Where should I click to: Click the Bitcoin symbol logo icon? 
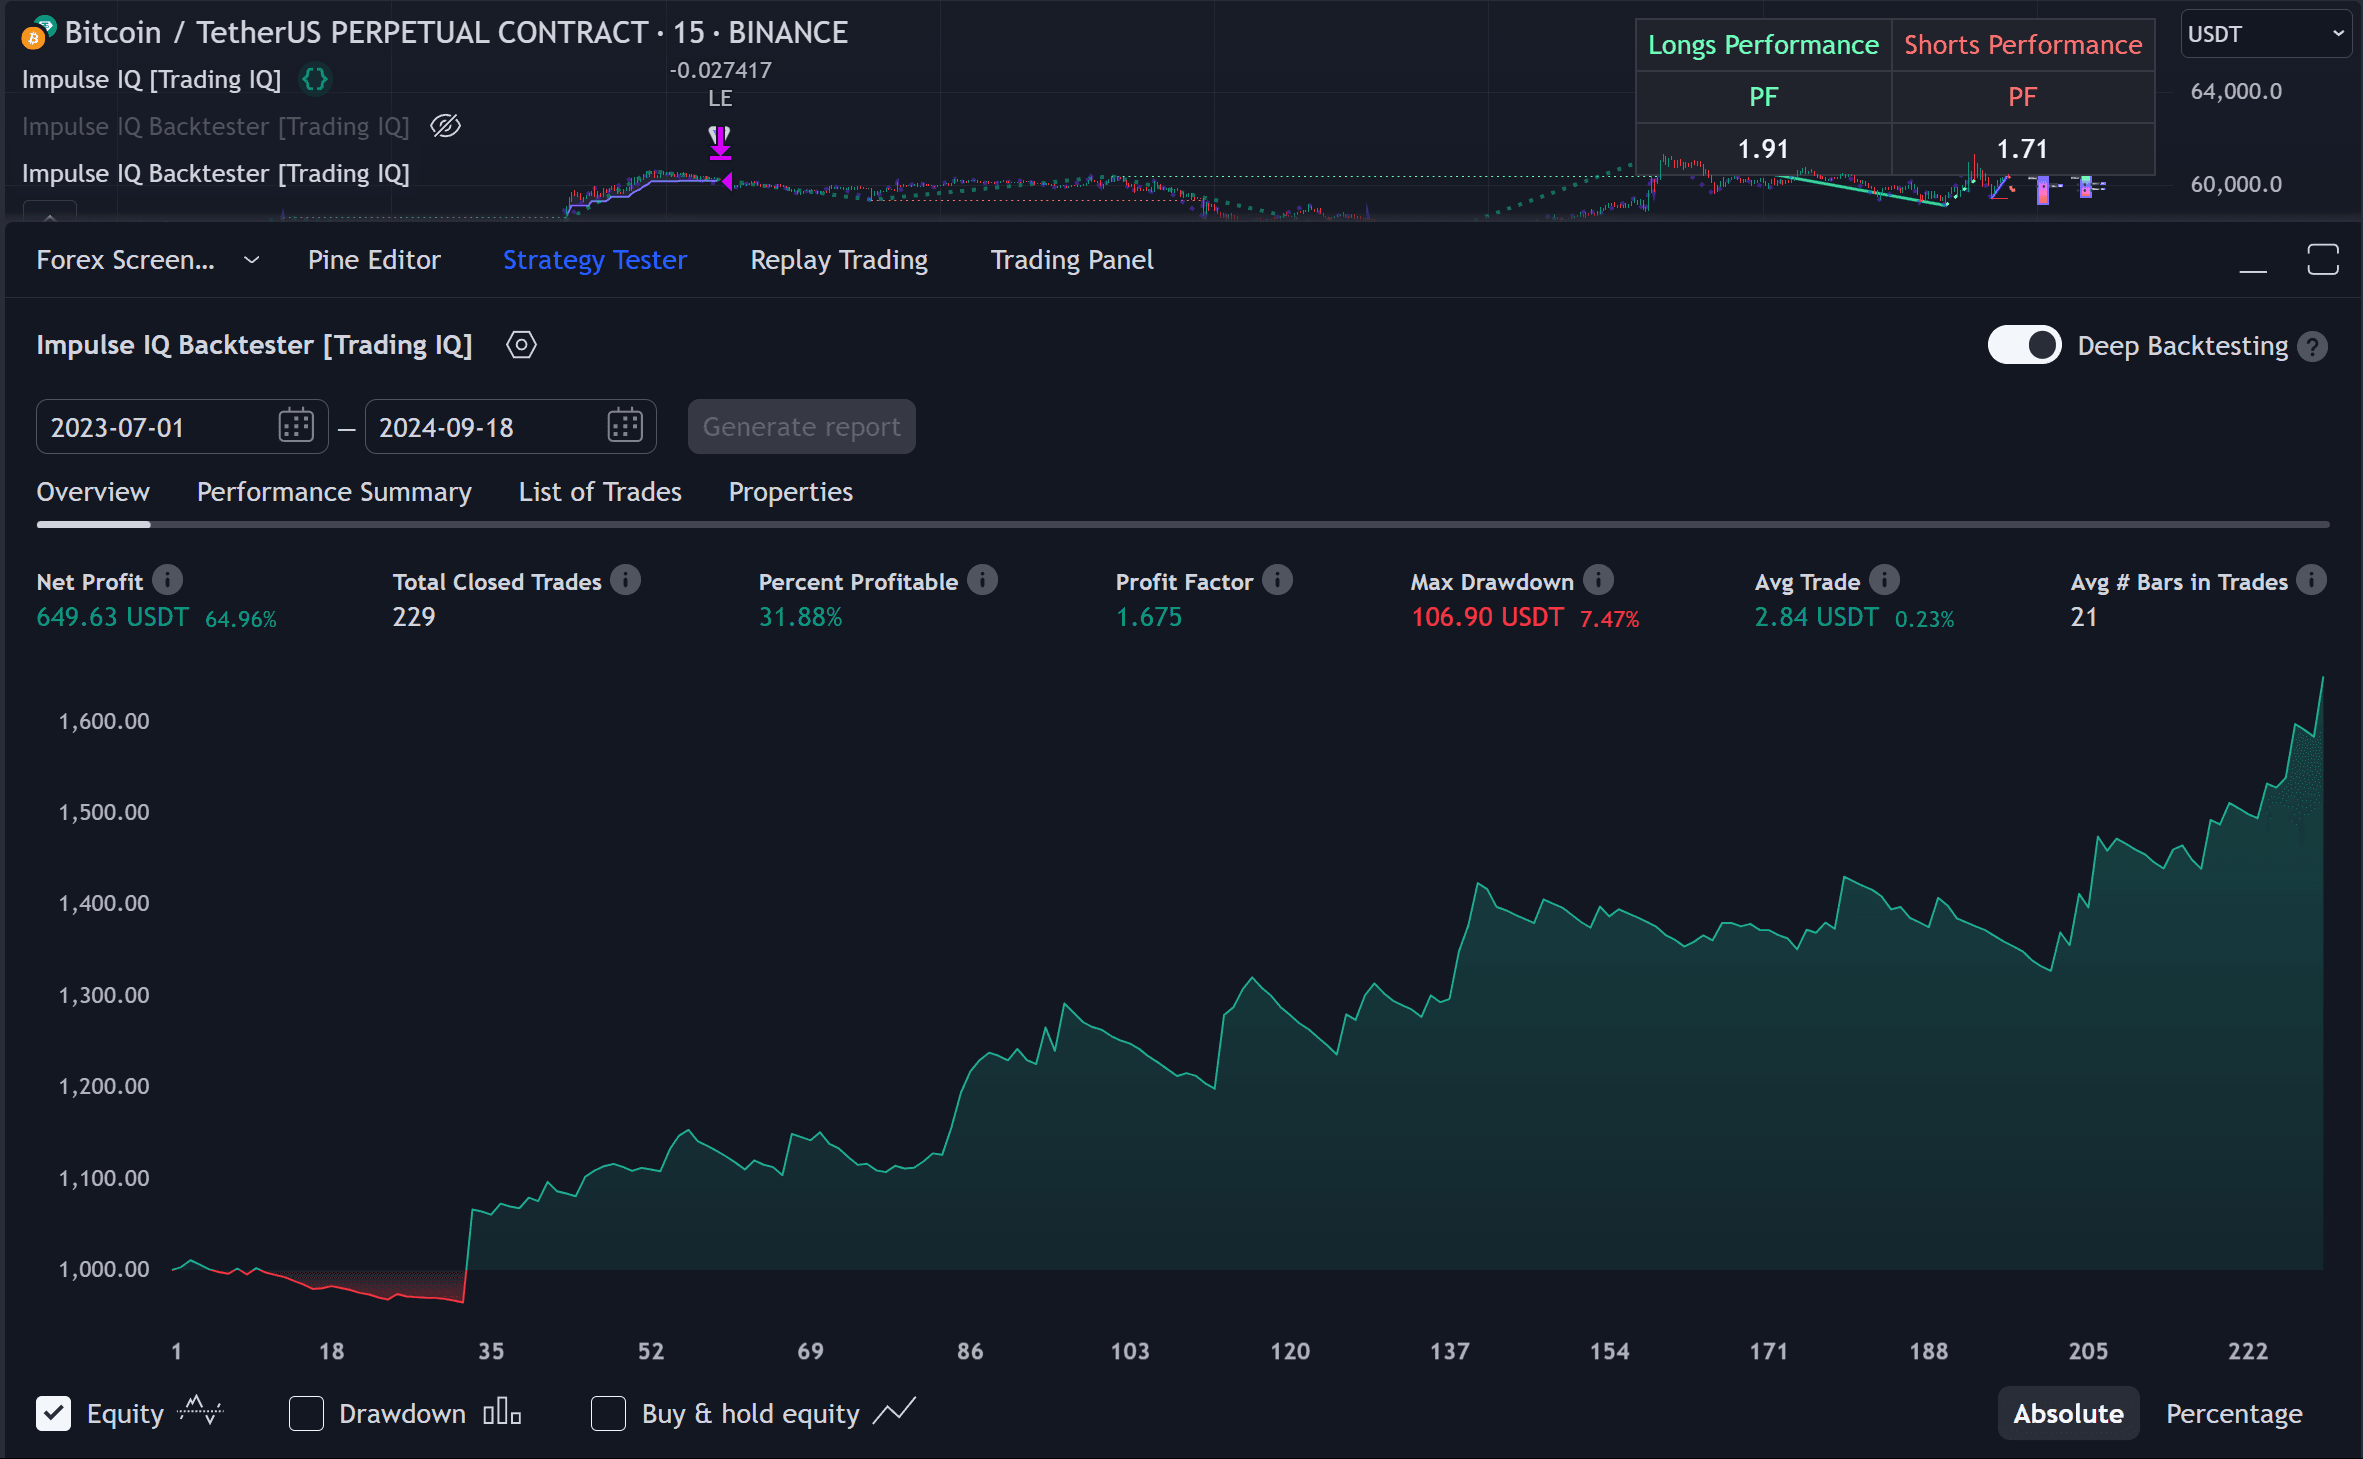tap(38, 33)
